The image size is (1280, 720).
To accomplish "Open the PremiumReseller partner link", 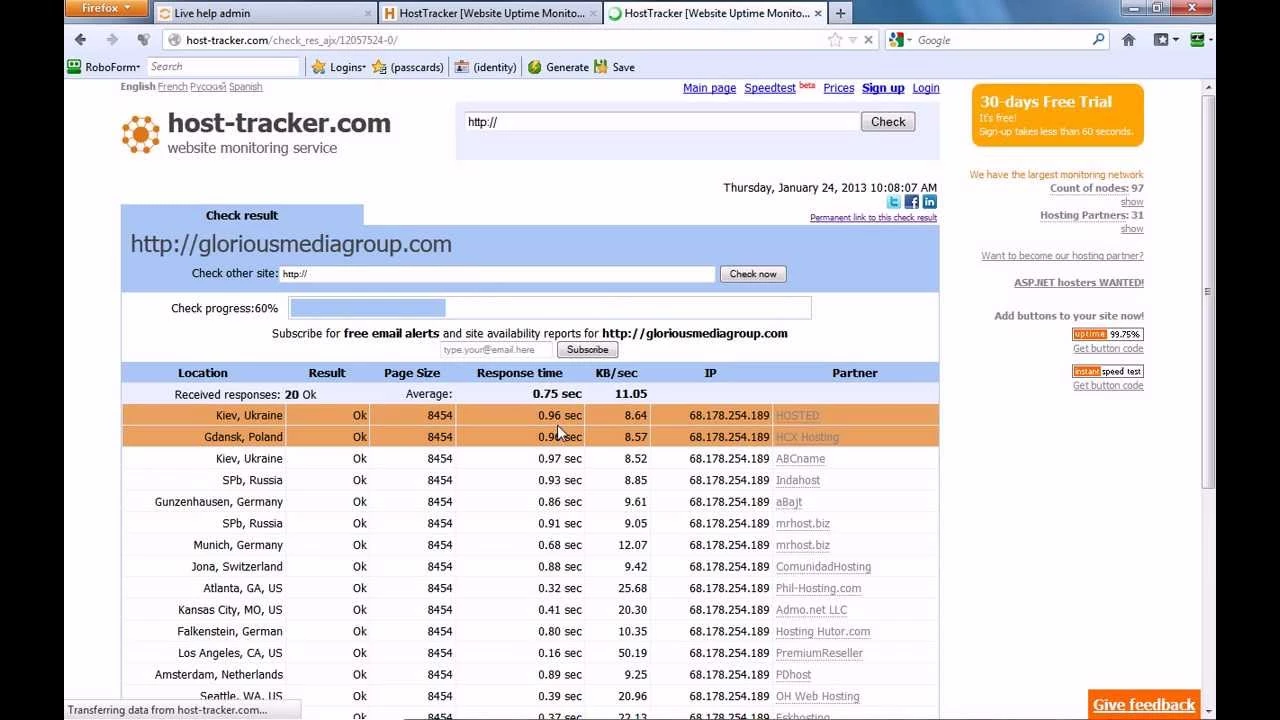I will pyautogui.click(x=819, y=653).
